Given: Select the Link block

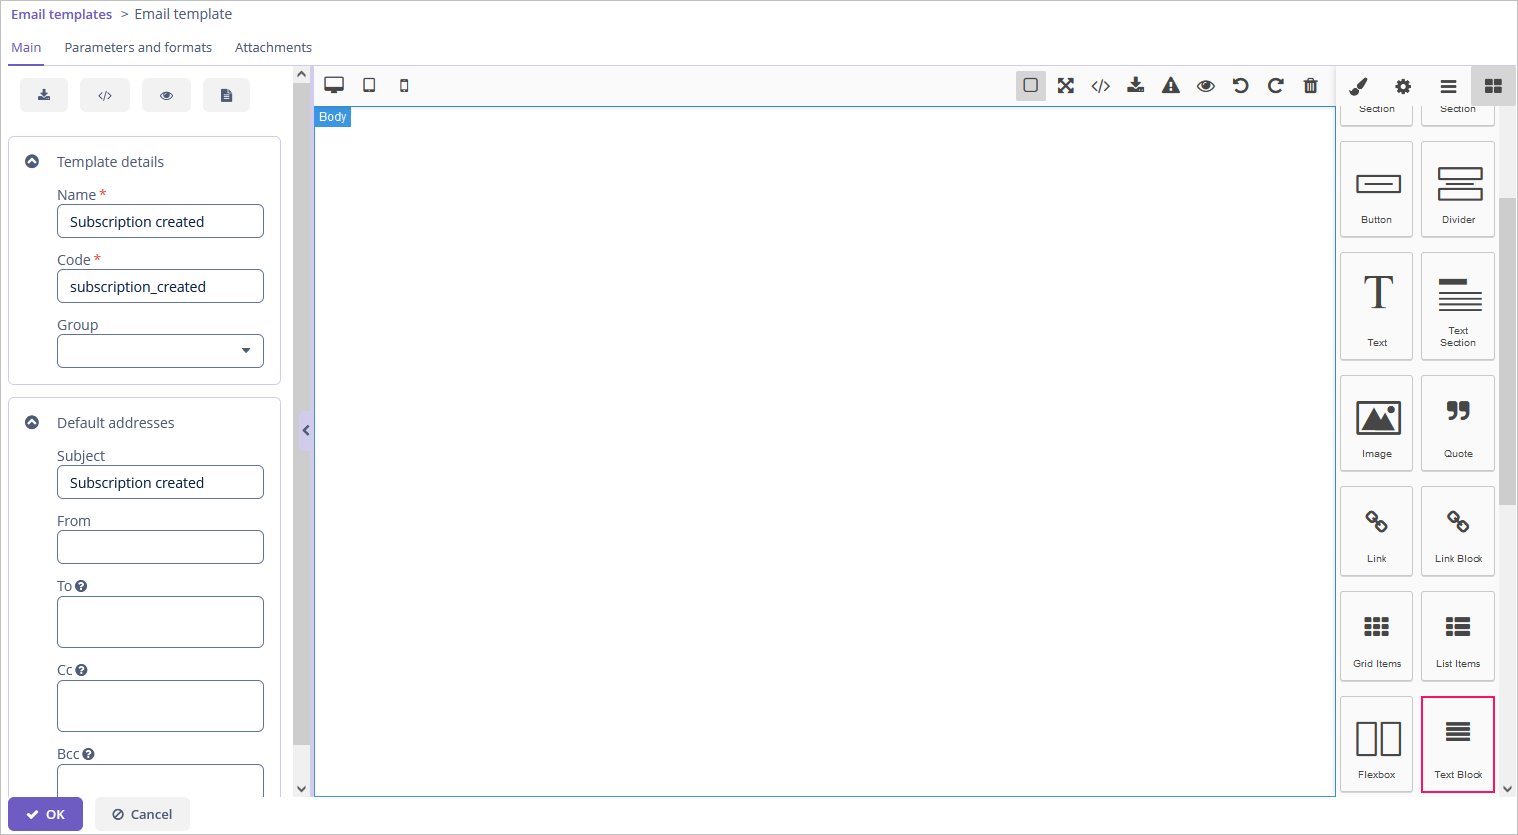Looking at the screenshot, I should [1377, 531].
